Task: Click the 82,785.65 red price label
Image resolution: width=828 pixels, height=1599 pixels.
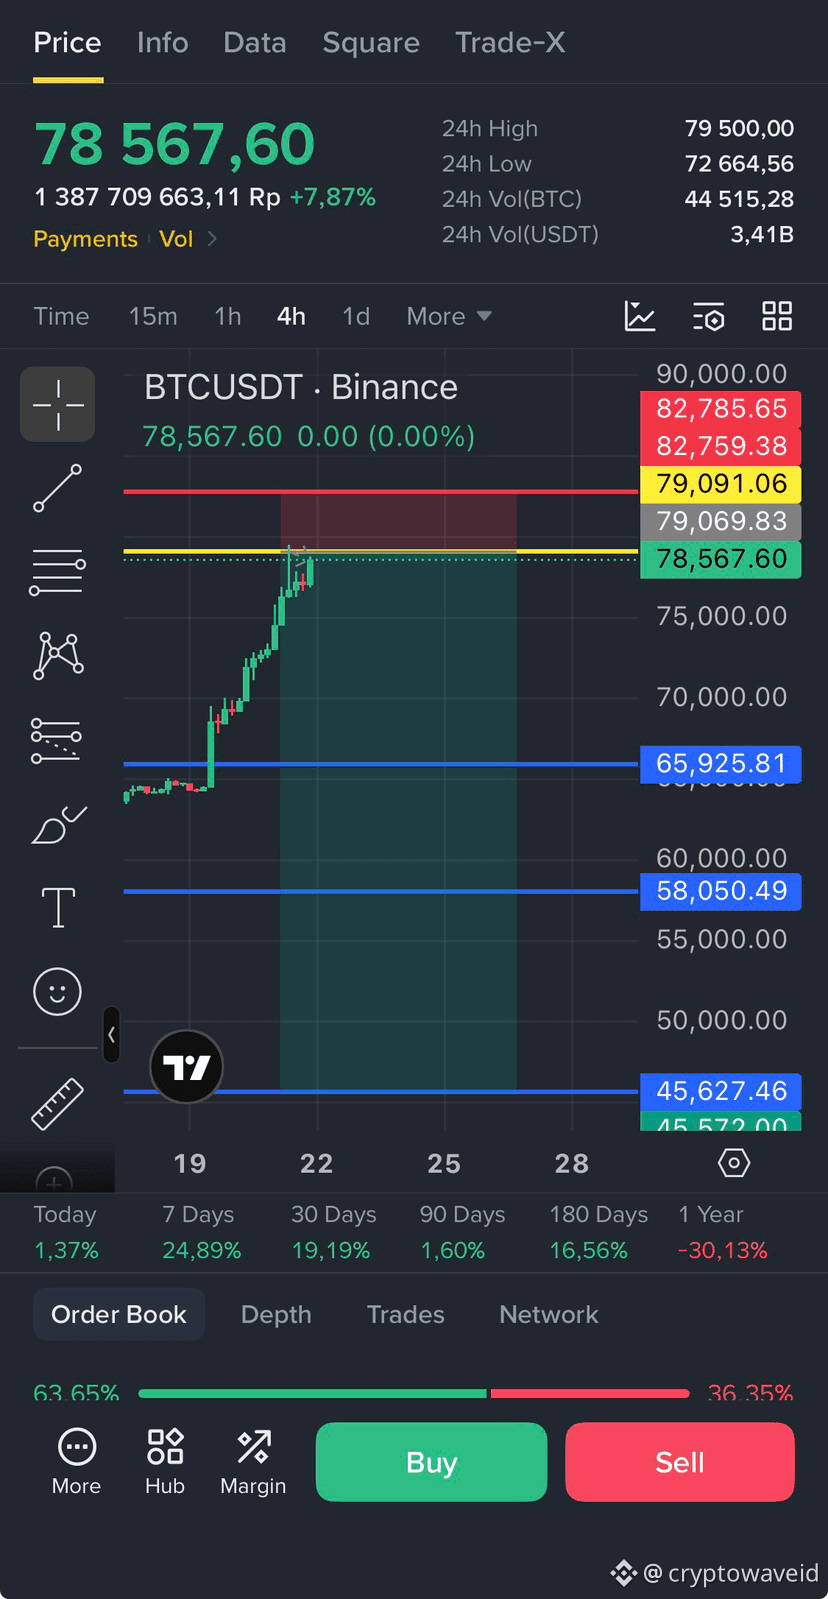Action: 721,409
